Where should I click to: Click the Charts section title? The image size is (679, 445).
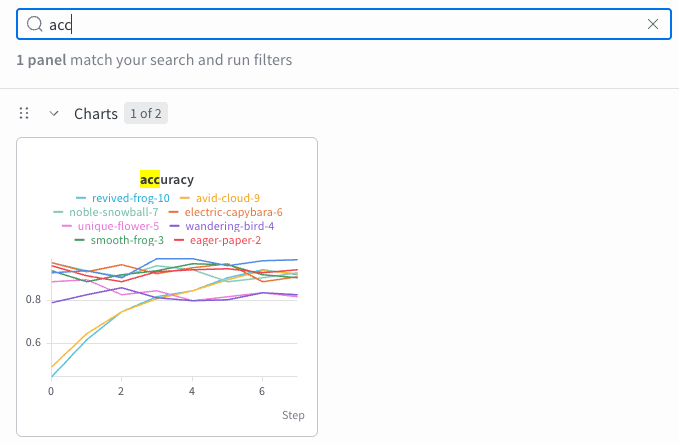click(x=96, y=114)
